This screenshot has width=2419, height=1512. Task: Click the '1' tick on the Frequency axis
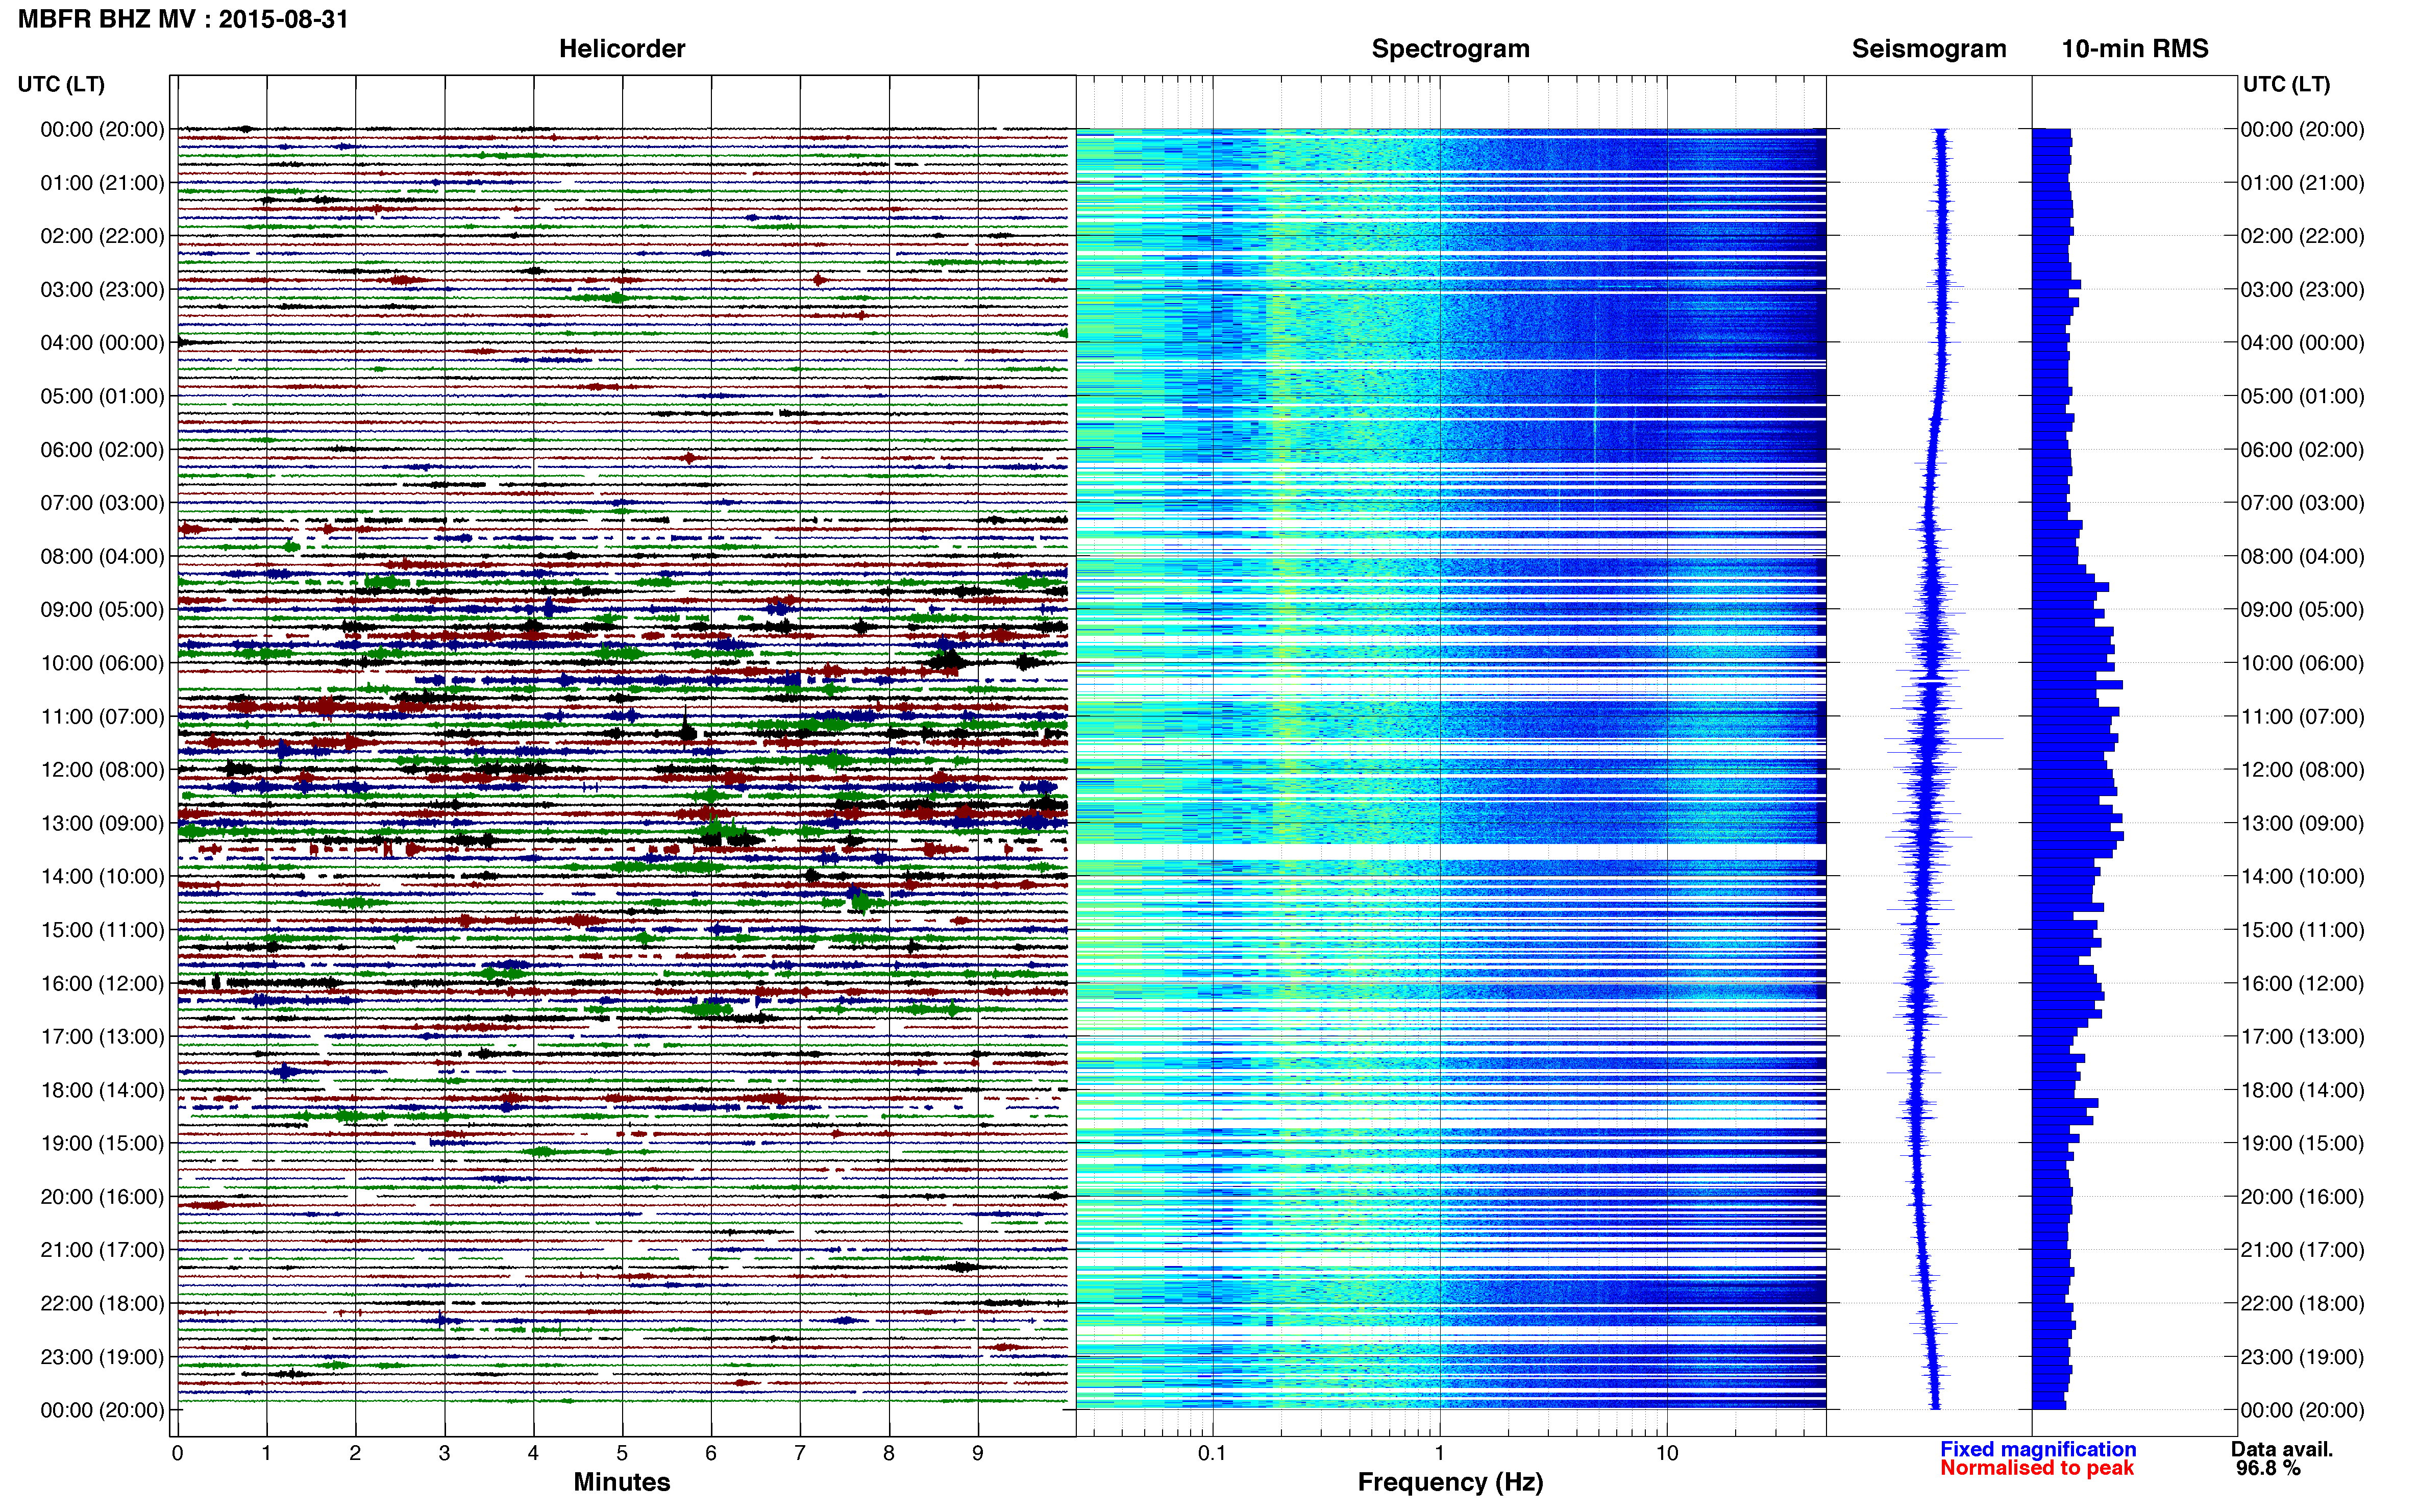[x=1439, y=1453]
